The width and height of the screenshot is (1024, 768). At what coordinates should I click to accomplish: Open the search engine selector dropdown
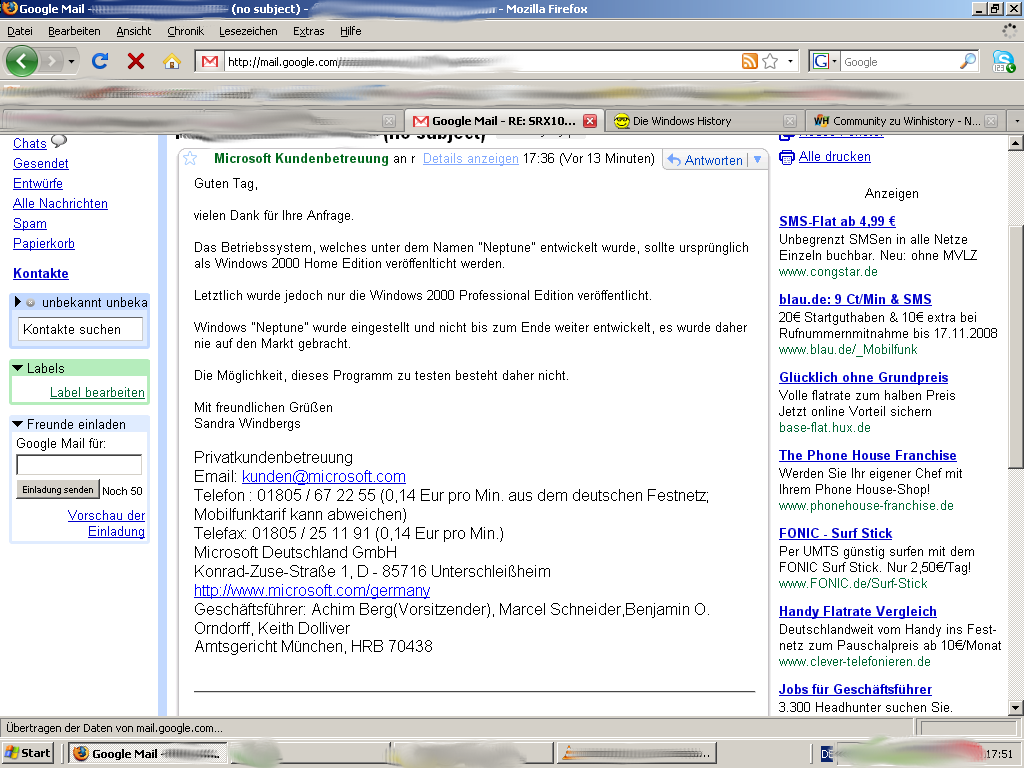click(825, 61)
